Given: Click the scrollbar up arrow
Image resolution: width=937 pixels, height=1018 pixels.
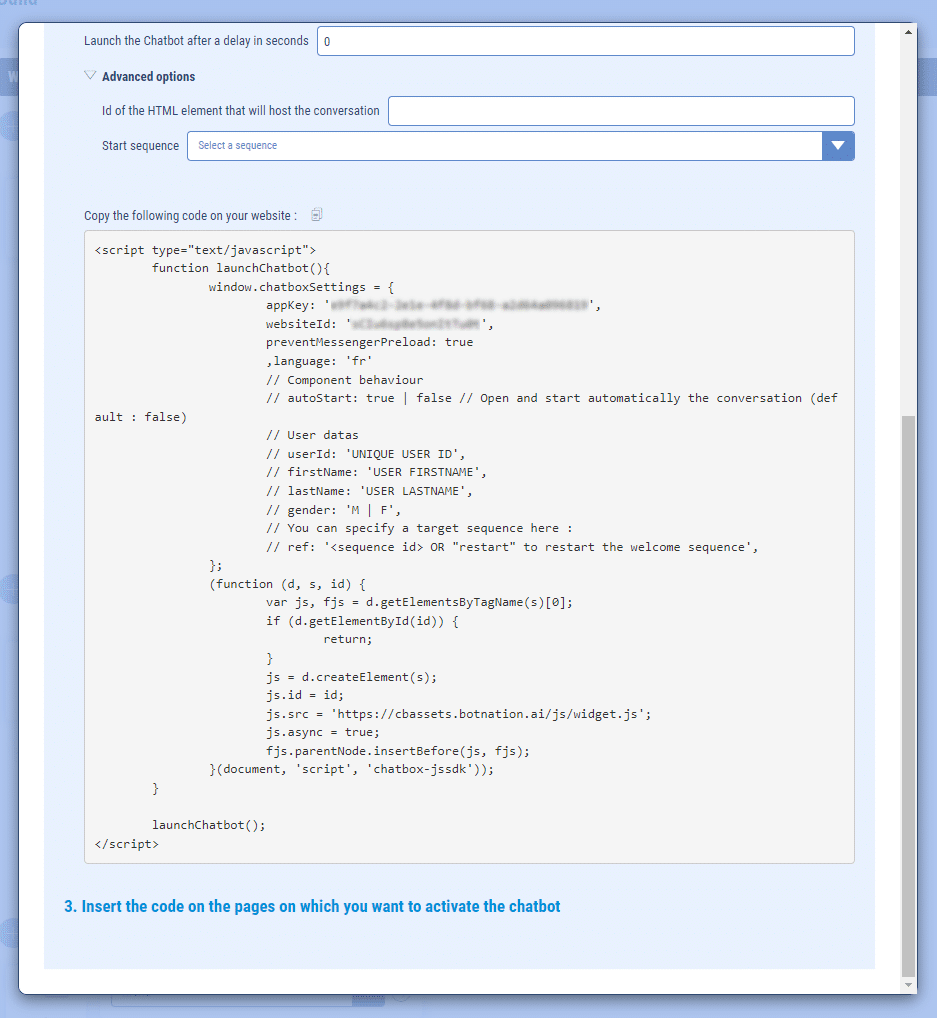Looking at the screenshot, I should pyautogui.click(x=909, y=32).
